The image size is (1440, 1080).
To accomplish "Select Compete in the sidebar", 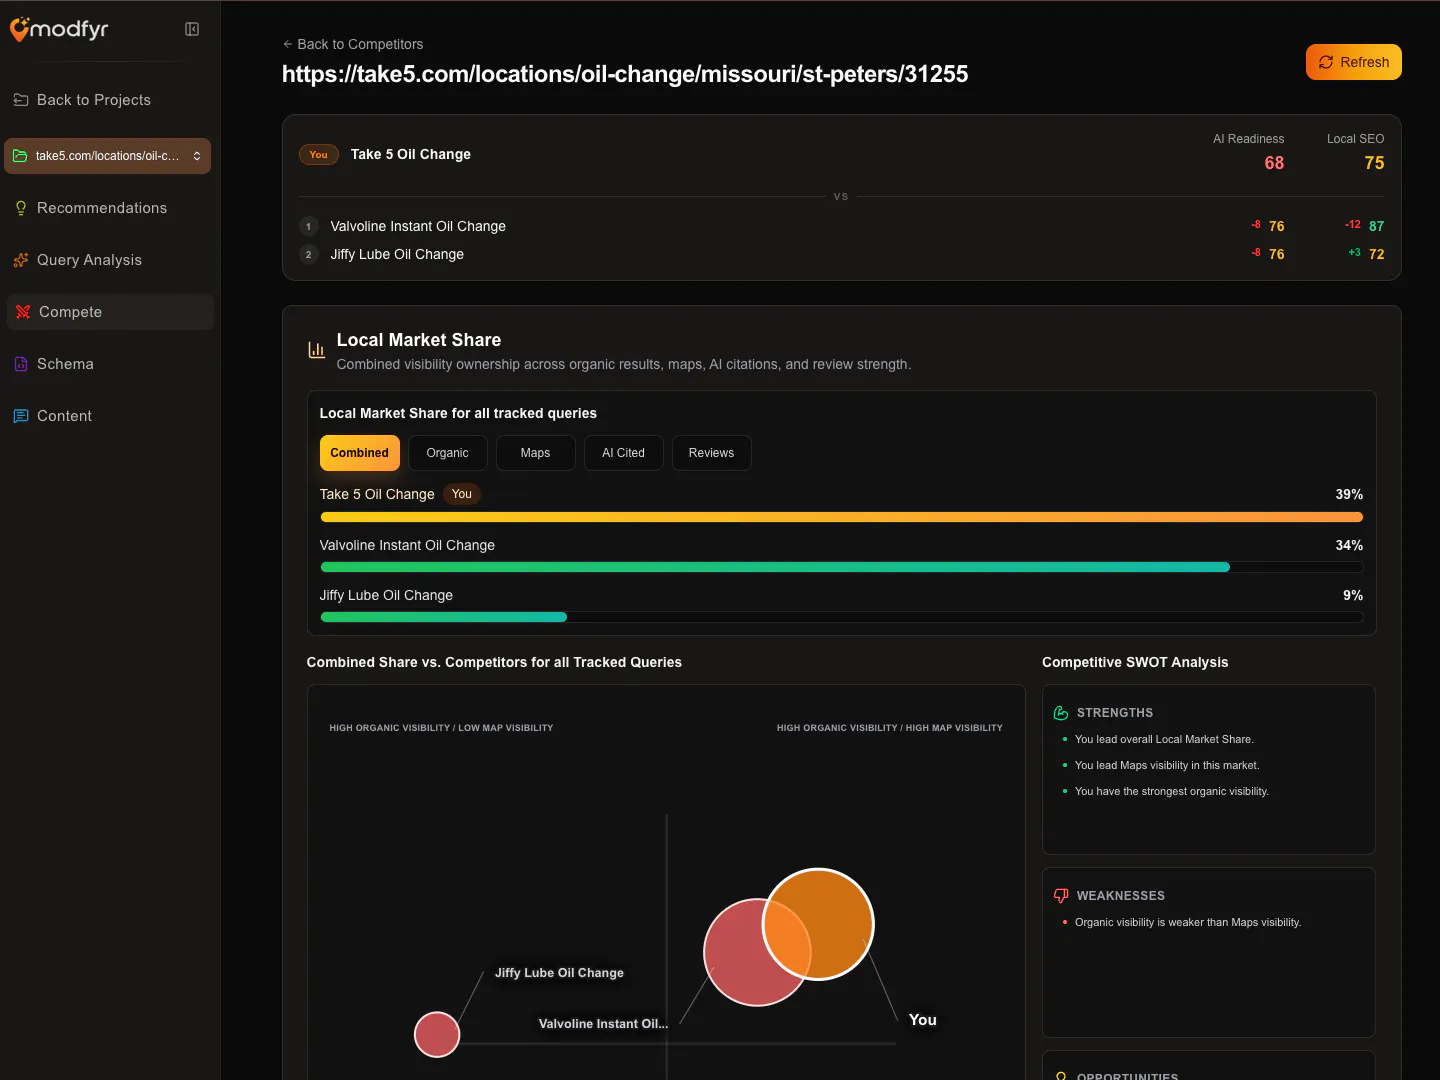I will [110, 312].
